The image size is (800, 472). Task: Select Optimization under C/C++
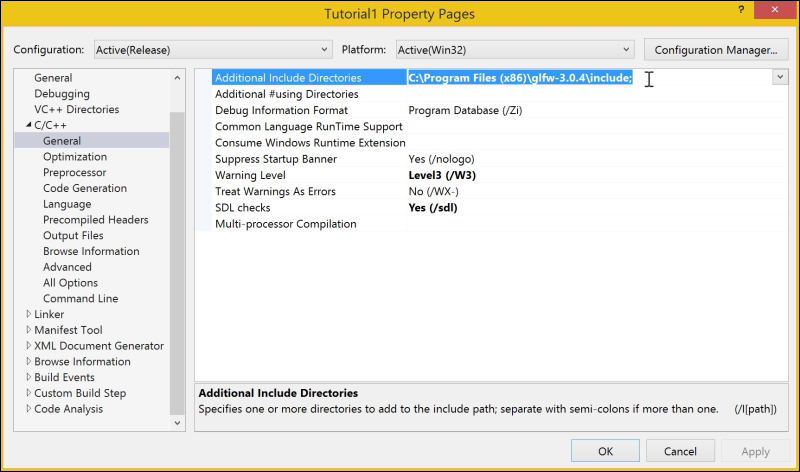[75, 157]
